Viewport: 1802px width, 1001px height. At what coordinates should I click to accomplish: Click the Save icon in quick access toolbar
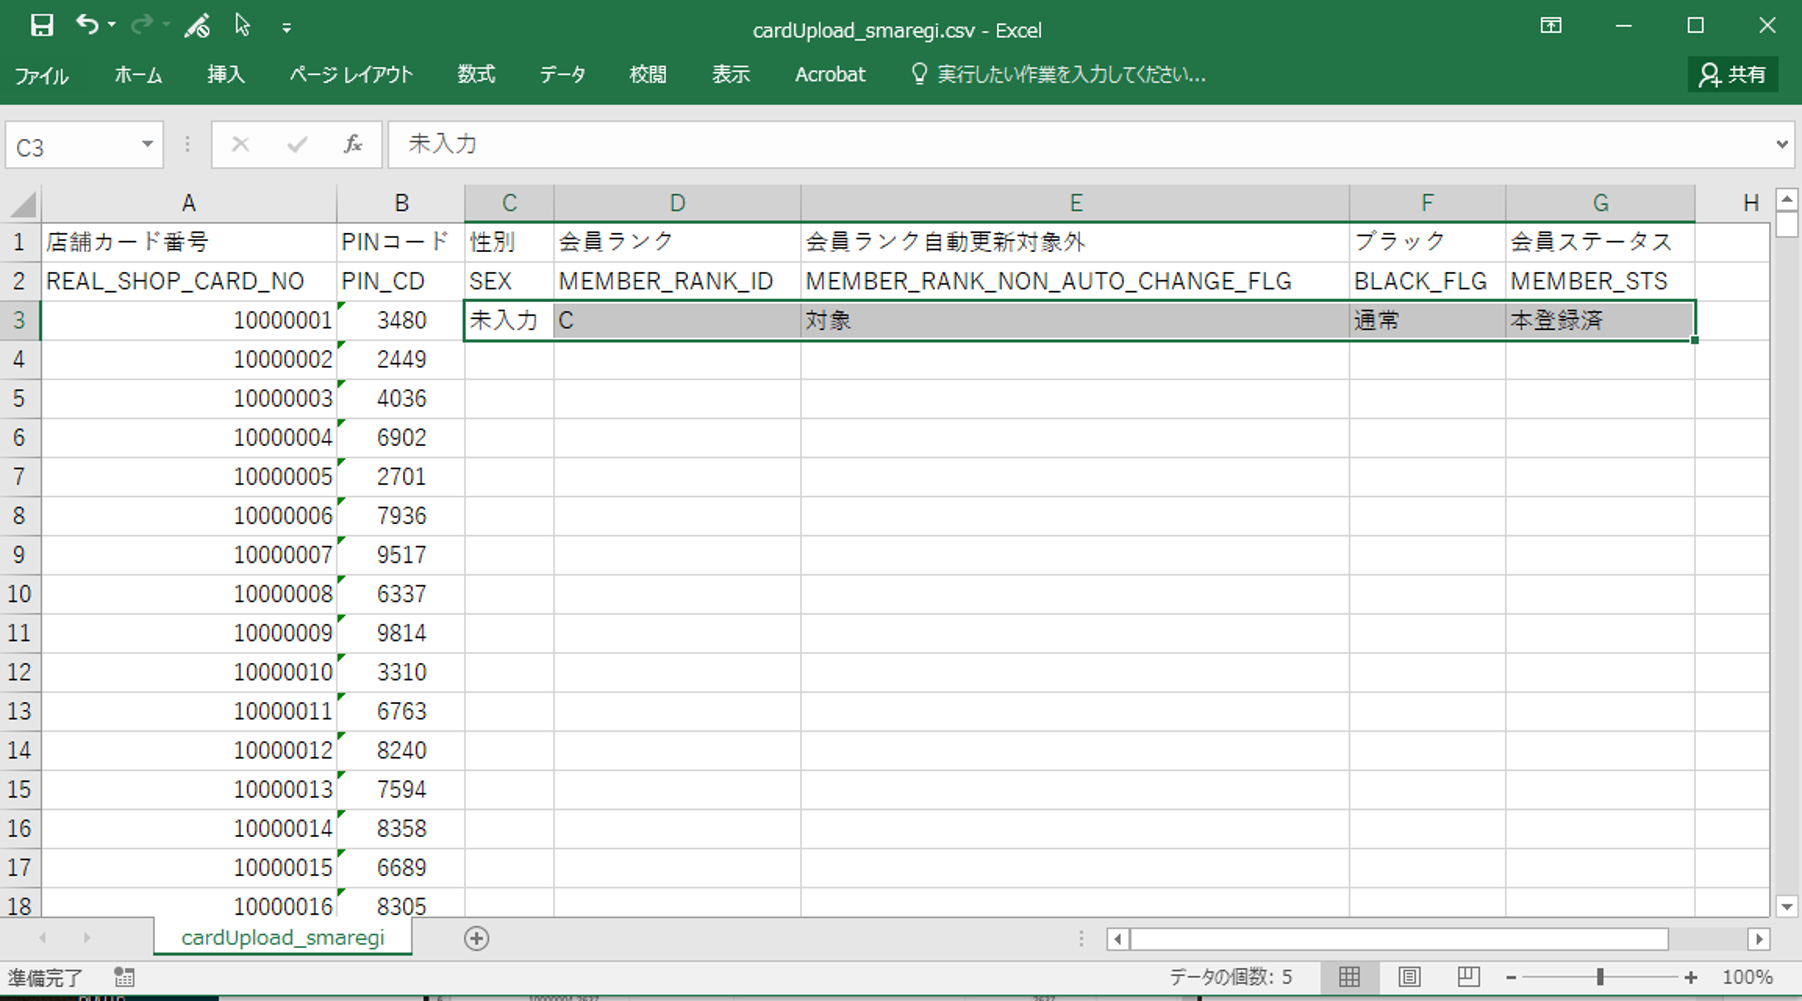click(41, 26)
